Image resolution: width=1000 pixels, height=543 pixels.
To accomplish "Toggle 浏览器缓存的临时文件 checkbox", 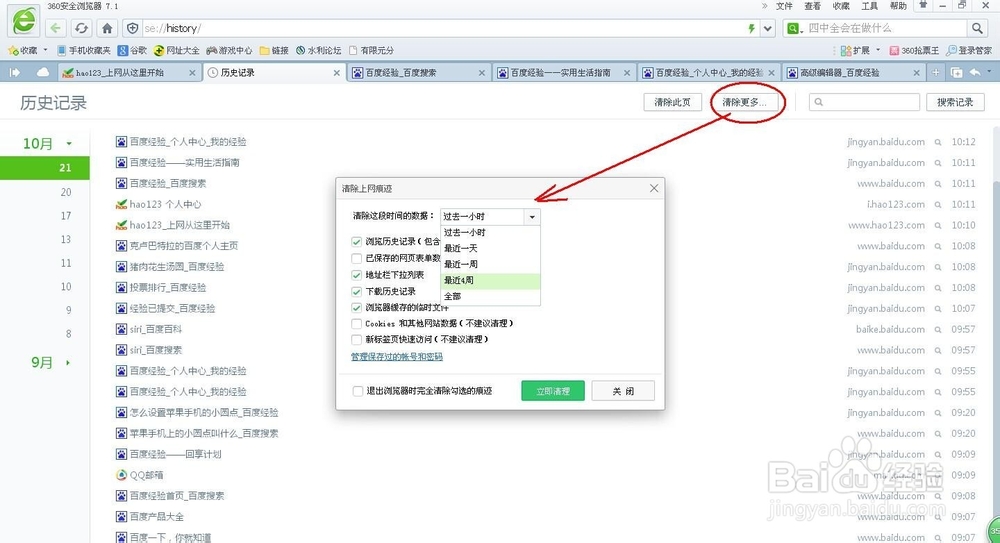I will click(x=357, y=308).
